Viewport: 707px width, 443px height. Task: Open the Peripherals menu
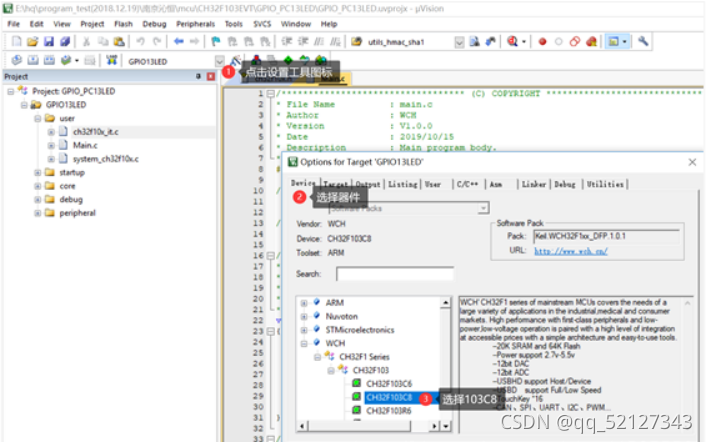tap(195, 24)
